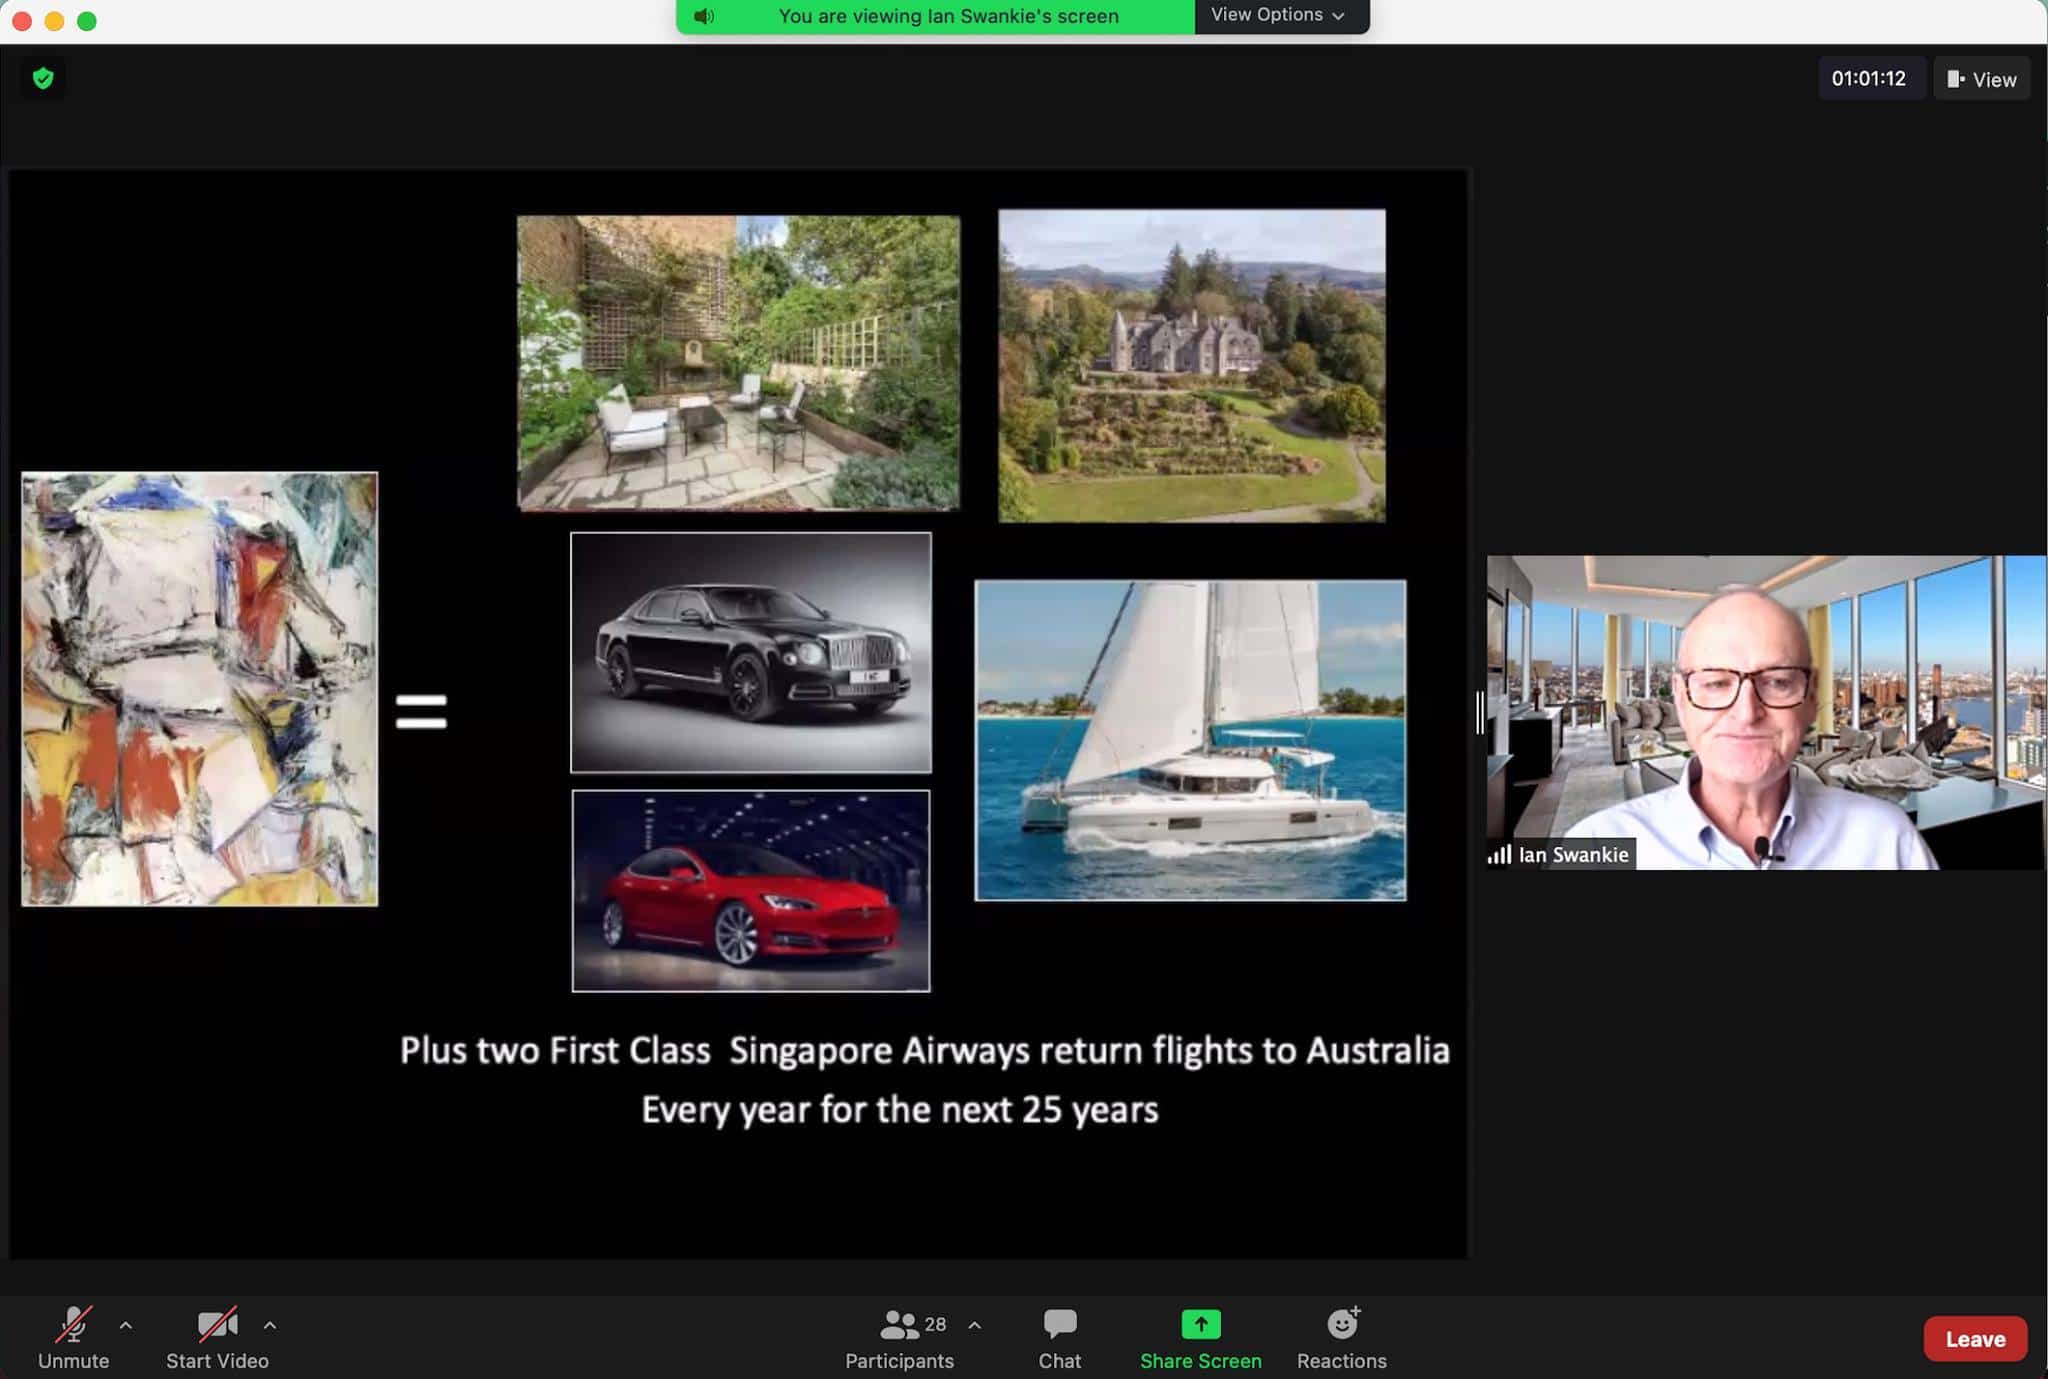Click the green encryption shield icon
Screen dimensions: 2048x1379
[x=43, y=78]
